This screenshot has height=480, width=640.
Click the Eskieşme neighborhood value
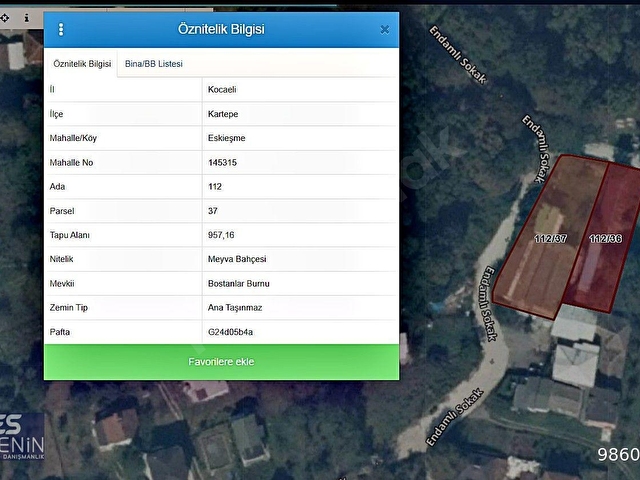pos(227,138)
